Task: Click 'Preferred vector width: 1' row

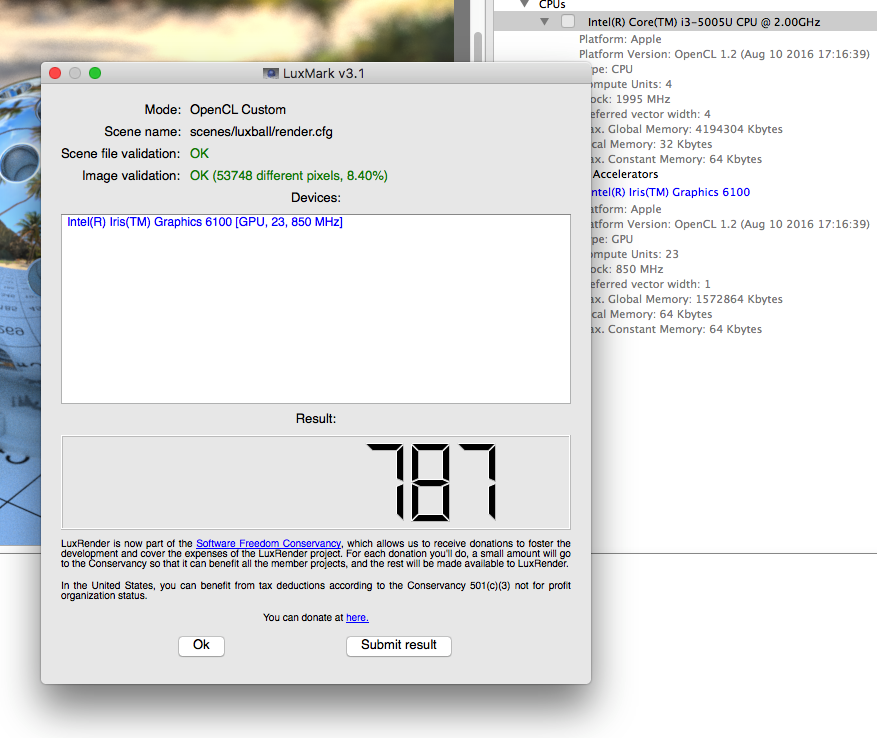Action: click(x=650, y=284)
